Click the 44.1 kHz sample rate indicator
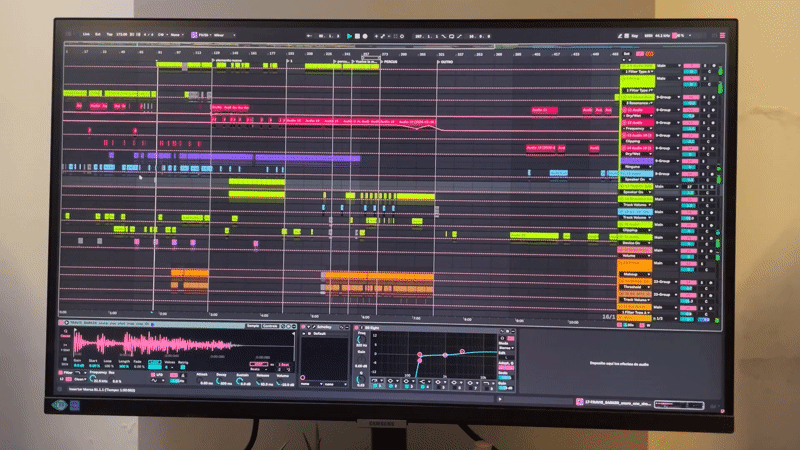Viewport: 800px width, 450px height. [662, 36]
